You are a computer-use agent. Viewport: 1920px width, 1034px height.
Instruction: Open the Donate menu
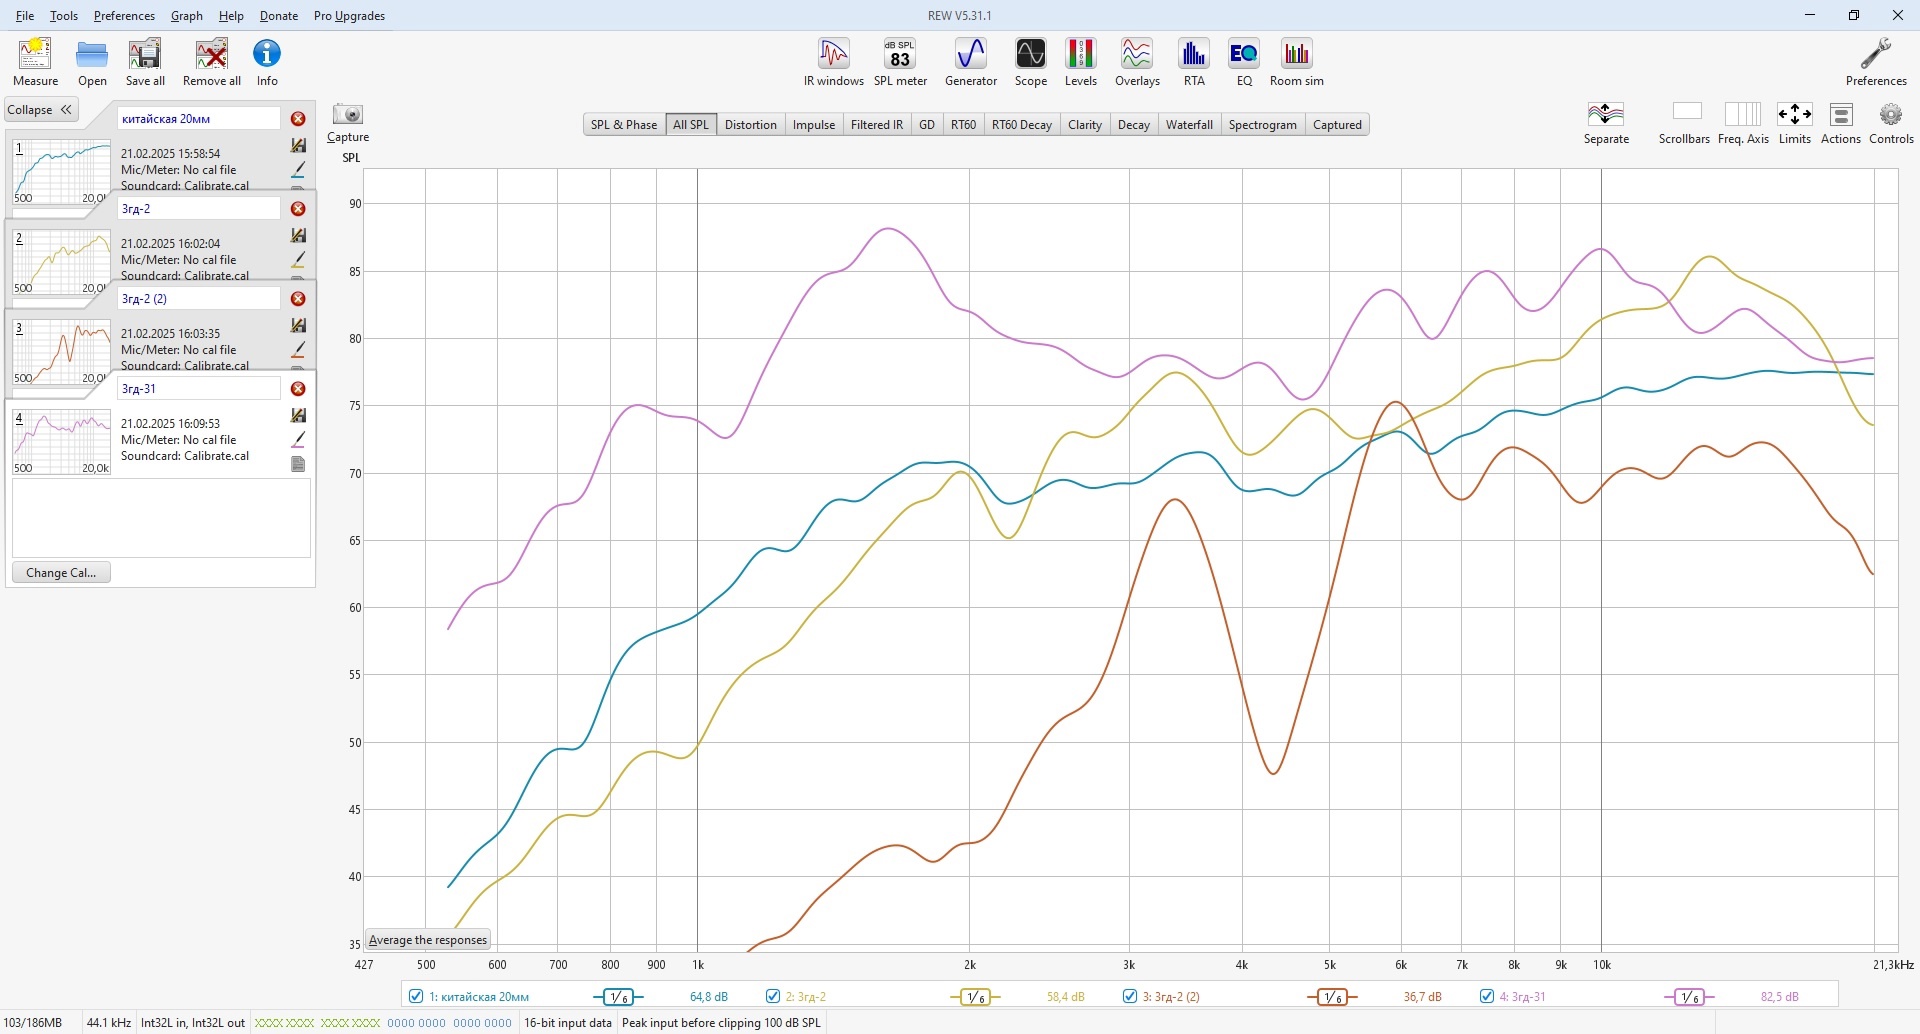[279, 16]
